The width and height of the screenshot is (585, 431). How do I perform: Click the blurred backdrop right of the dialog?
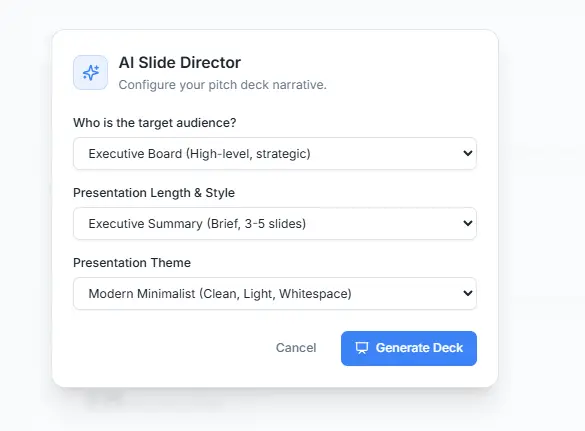[x=541, y=209]
